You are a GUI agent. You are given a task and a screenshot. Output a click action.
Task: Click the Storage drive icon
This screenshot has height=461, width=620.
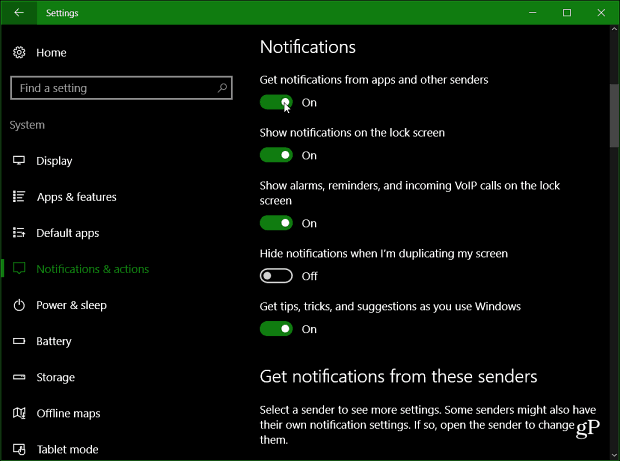click(x=19, y=377)
